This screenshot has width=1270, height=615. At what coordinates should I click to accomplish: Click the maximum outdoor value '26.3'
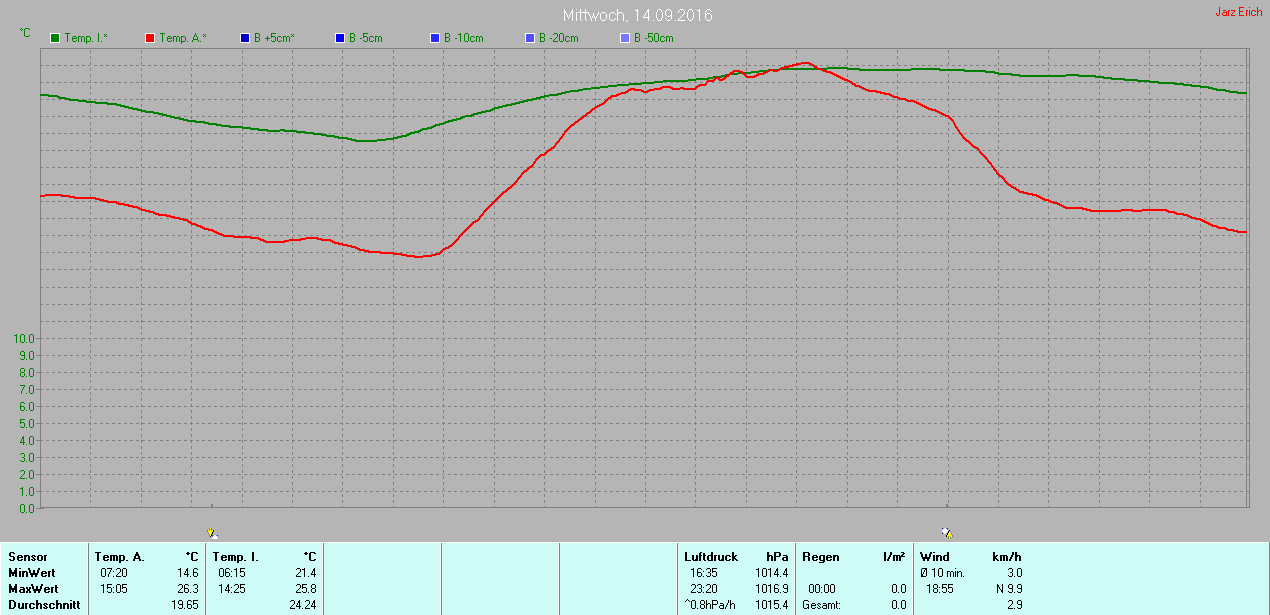tap(189, 589)
